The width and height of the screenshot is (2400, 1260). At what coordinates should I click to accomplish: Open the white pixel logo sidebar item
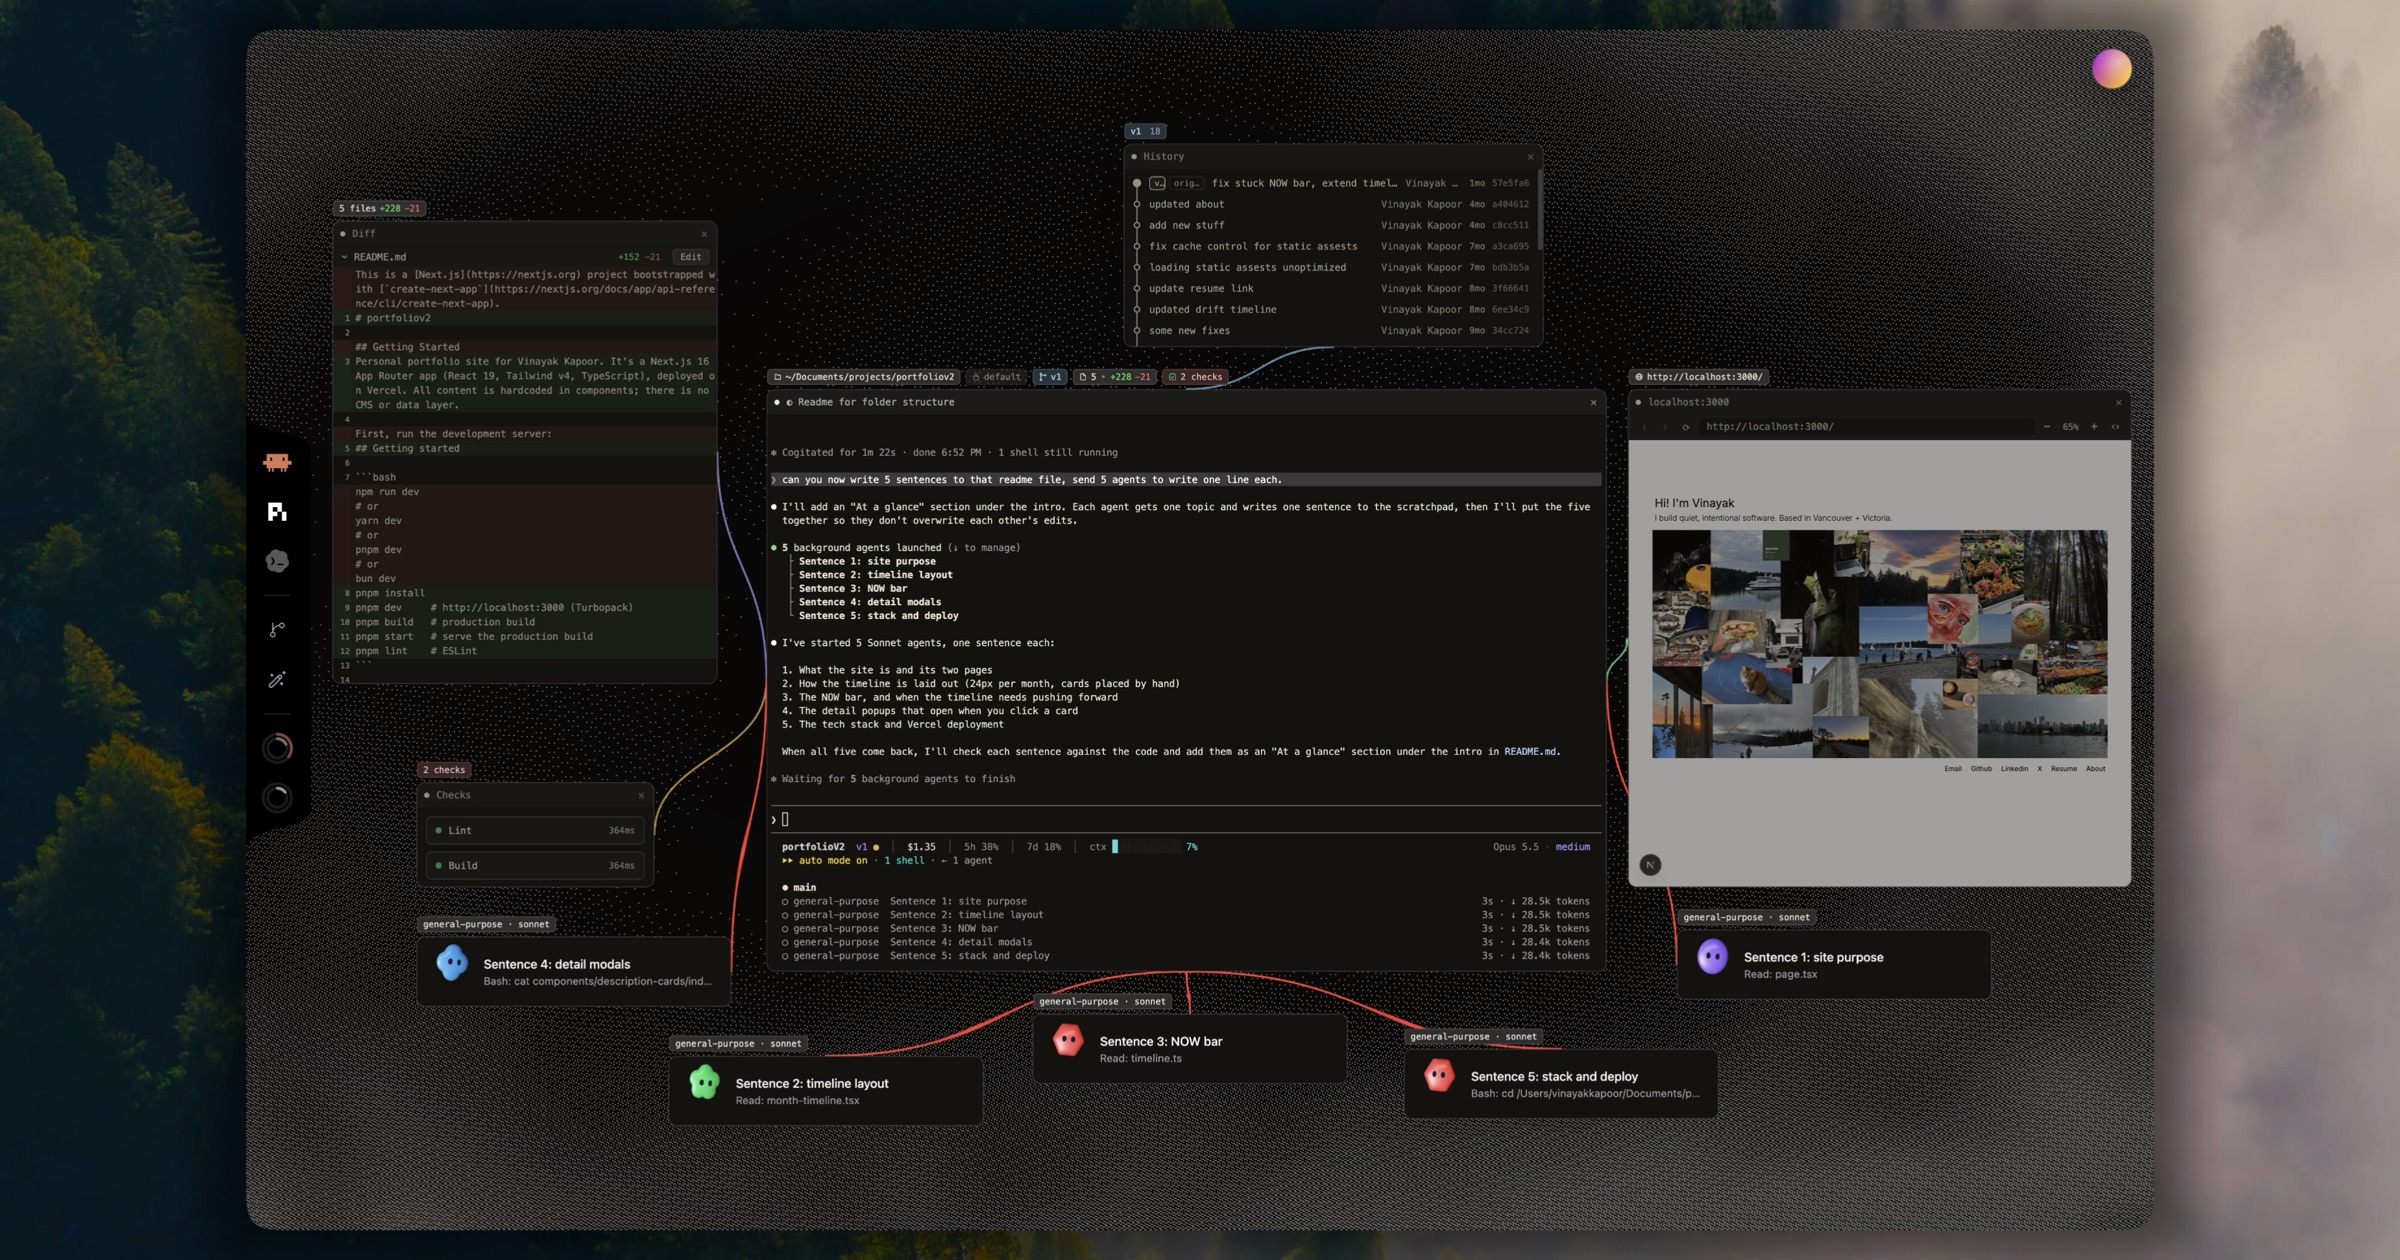tap(277, 512)
